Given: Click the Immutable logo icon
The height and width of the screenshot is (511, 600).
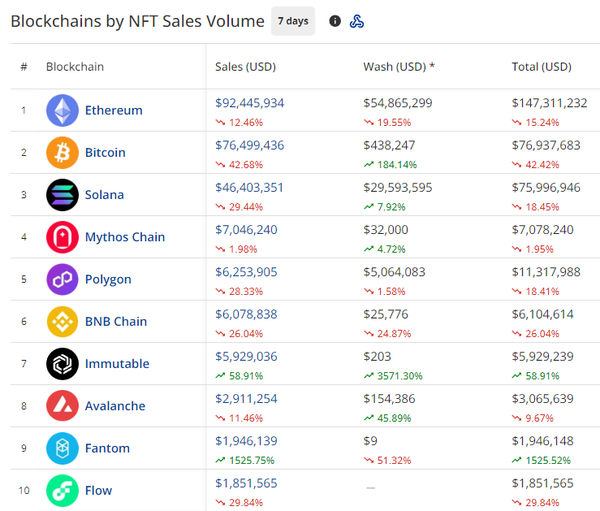Looking at the screenshot, I should tap(62, 364).
